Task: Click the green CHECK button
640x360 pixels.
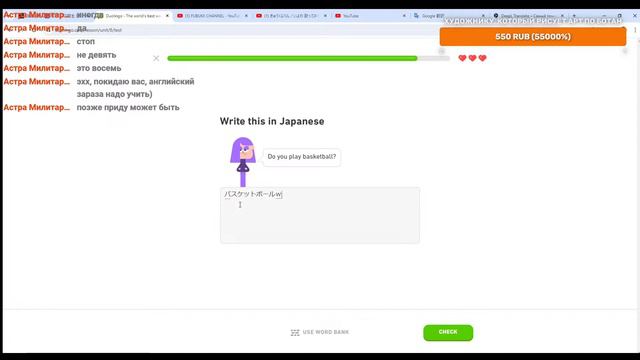Action: click(448, 332)
